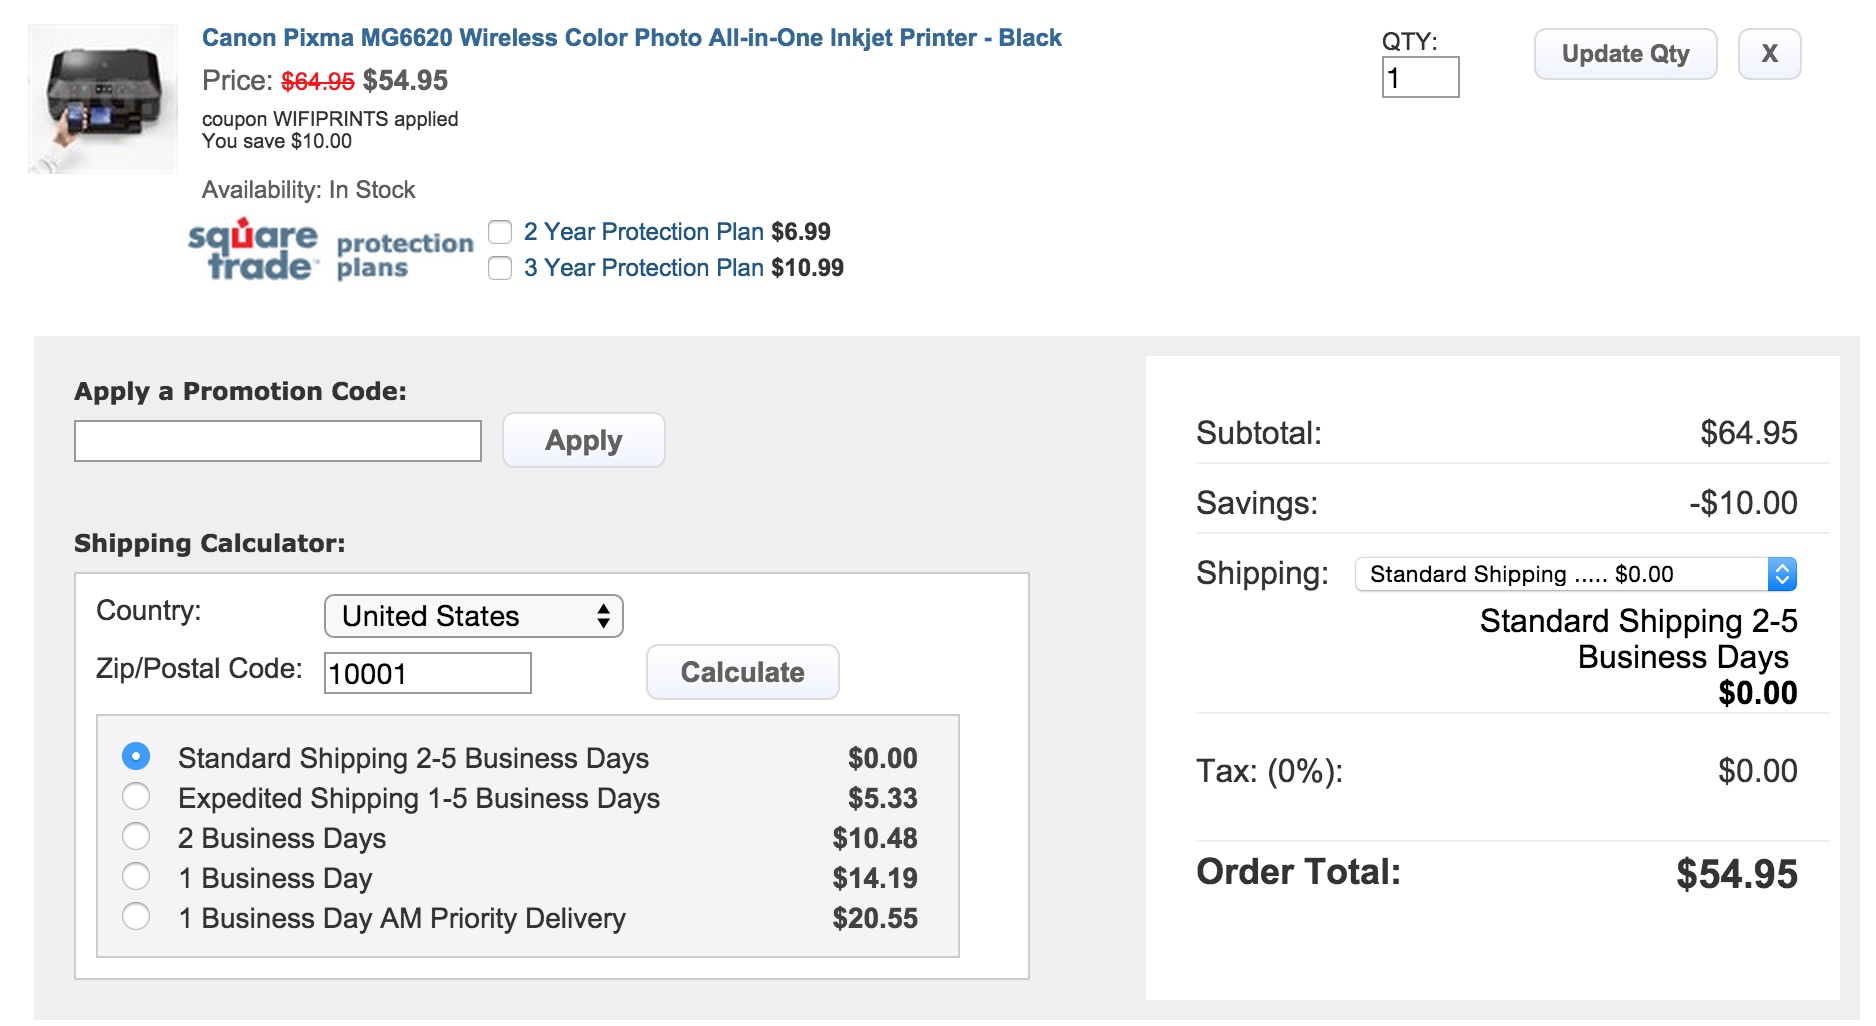The image size is (1876, 1026).
Task: Click the Update Qty button
Action: pyautogui.click(x=1625, y=54)
